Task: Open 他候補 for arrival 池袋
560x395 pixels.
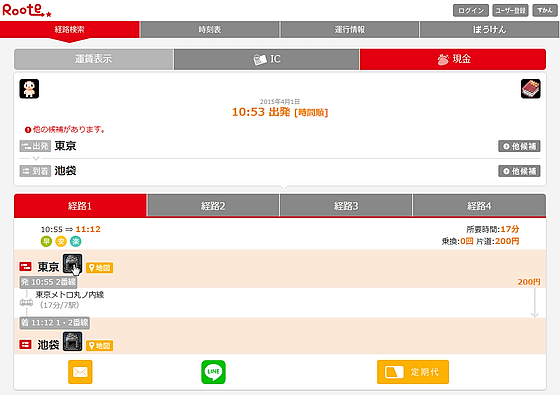Action: (x=519, y=171)
